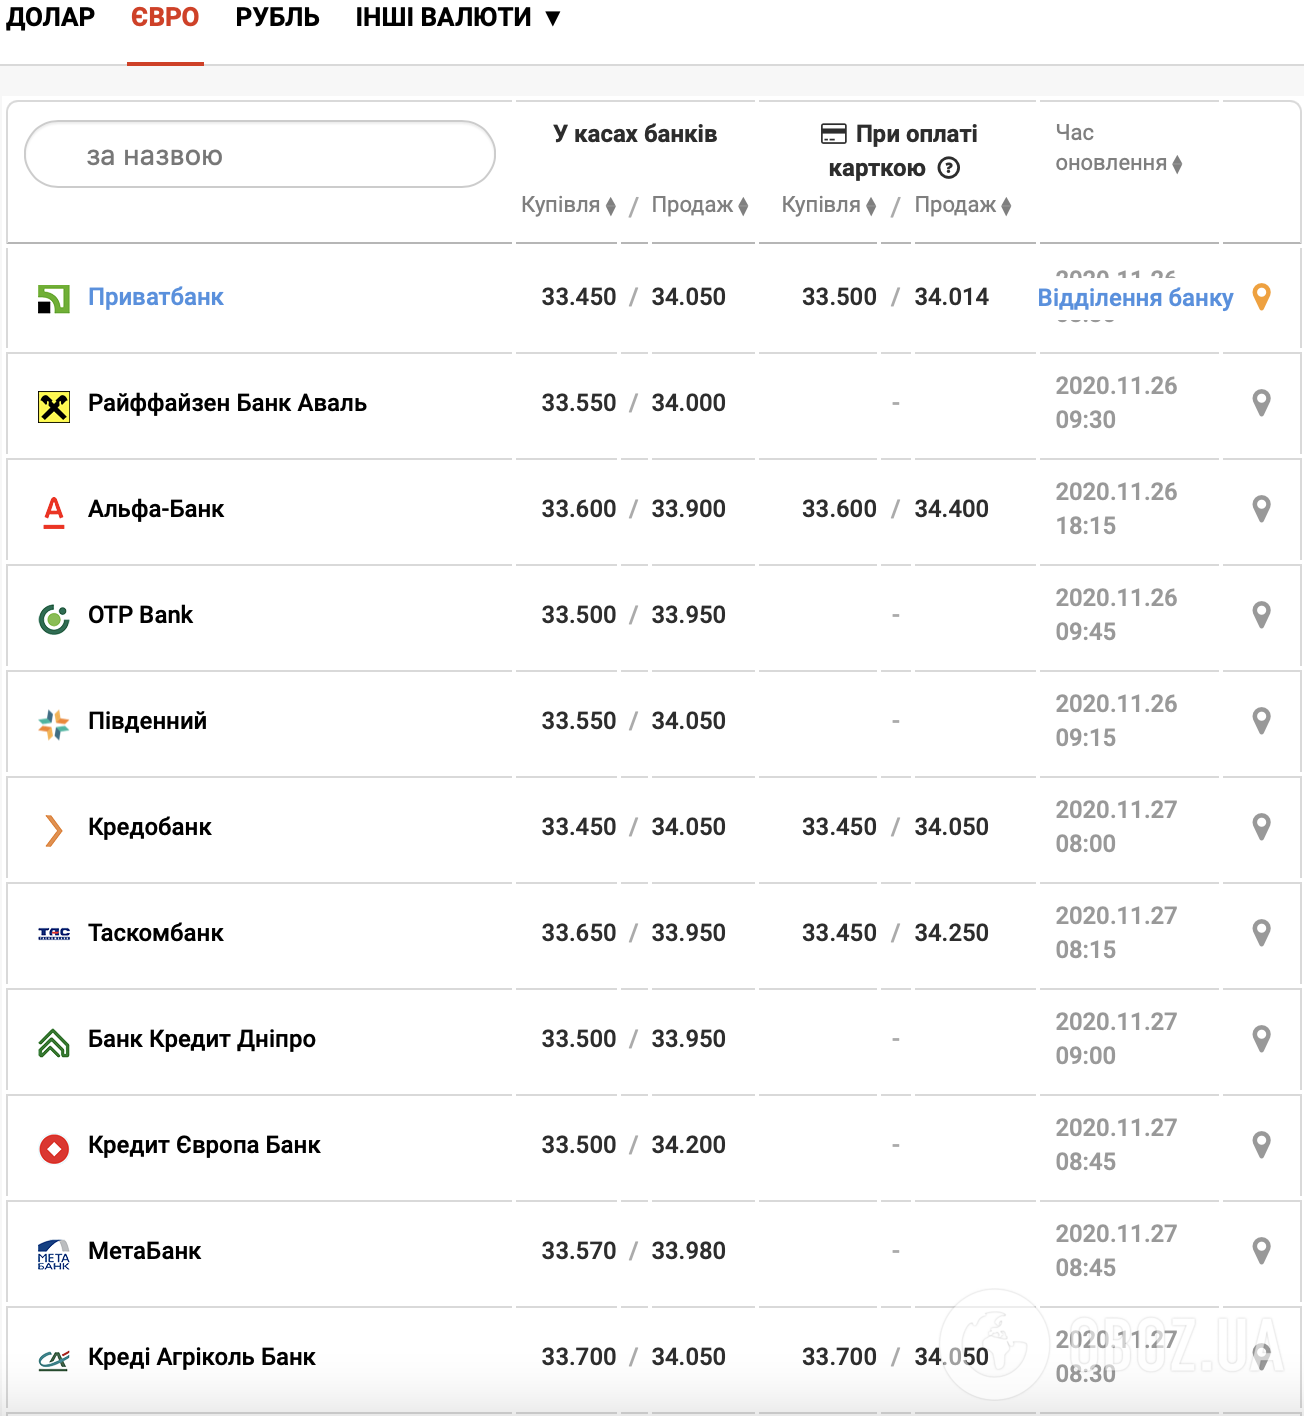The height and width of the screenshot is (1416, 1304).
Task: Open map pin for МетаБанк
Action: coord(1262,1251)
